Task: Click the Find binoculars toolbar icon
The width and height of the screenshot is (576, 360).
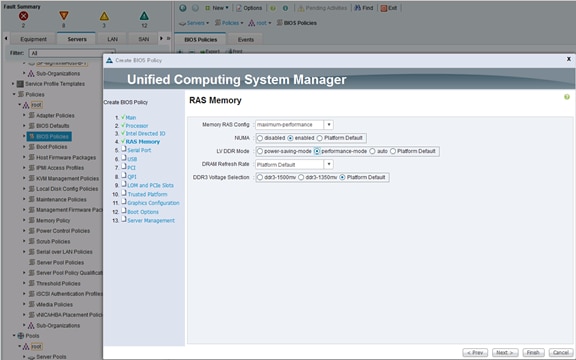Action: point(357,8)
